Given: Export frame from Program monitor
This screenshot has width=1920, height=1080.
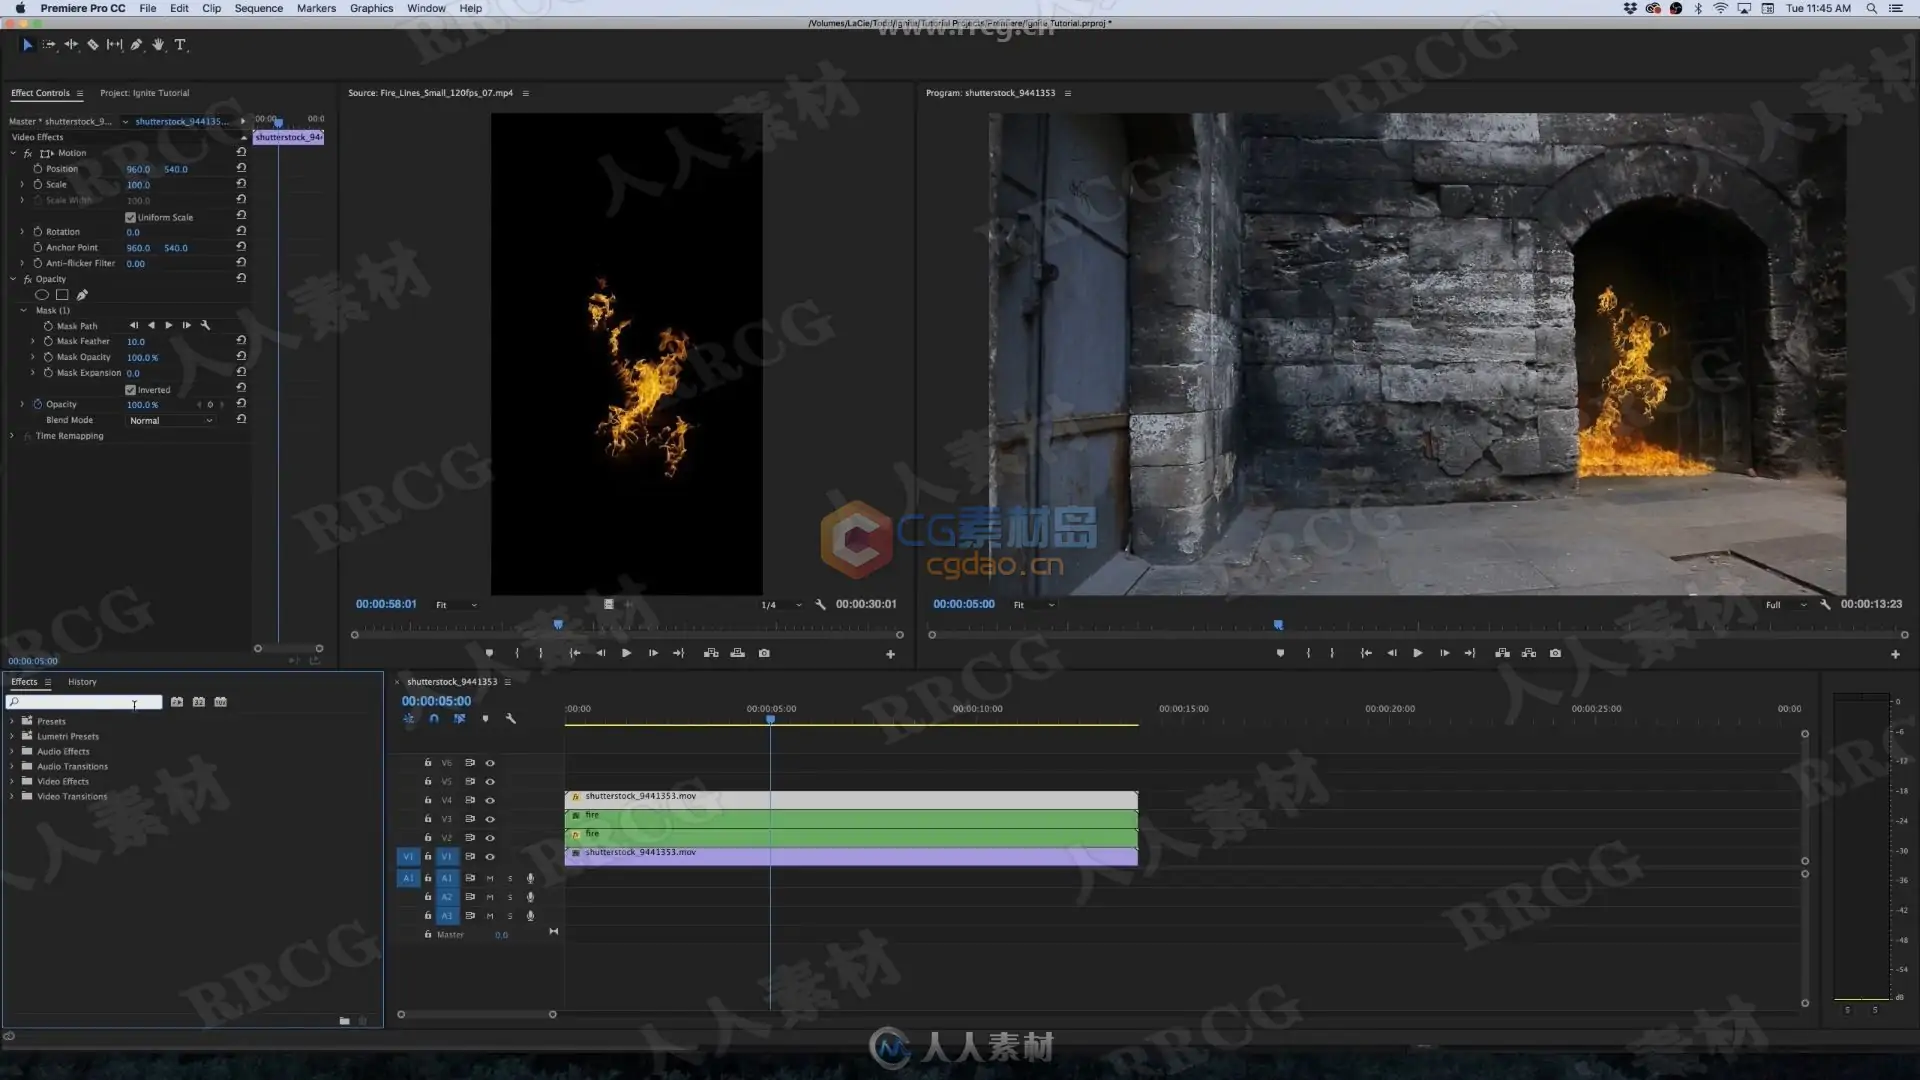Looking at the screenshot, I should (x=1555, y=653).
